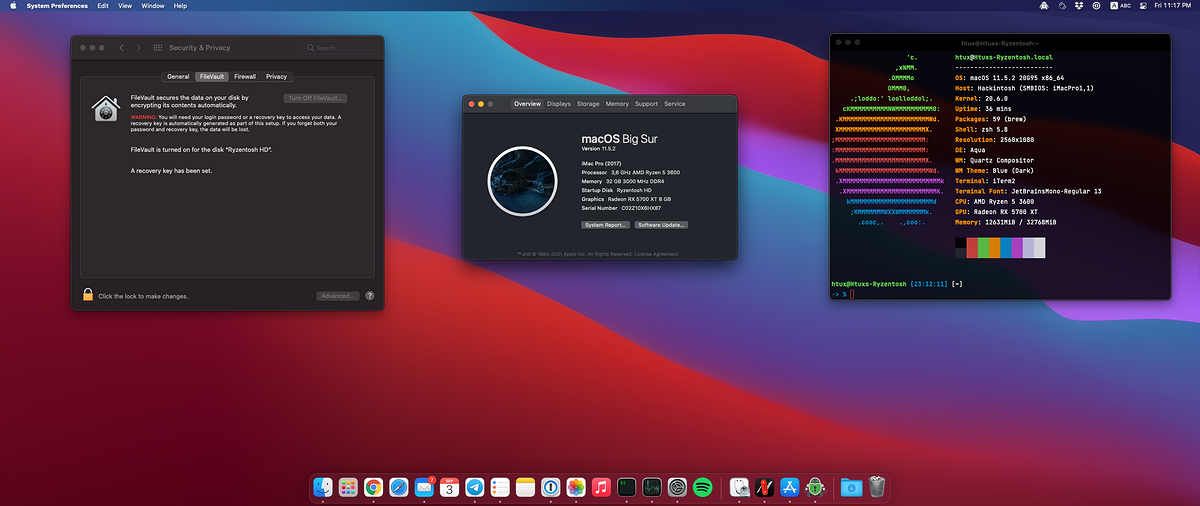This screenshot has height=506, width=1200.
Task: Click the lock icon to make changes
Action: (x=88, y=295)
